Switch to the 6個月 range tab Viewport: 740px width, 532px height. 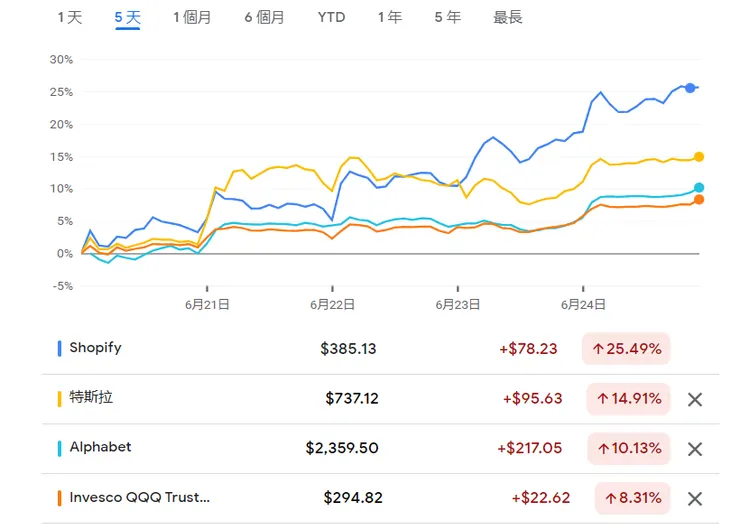click(x=264, y=18)
